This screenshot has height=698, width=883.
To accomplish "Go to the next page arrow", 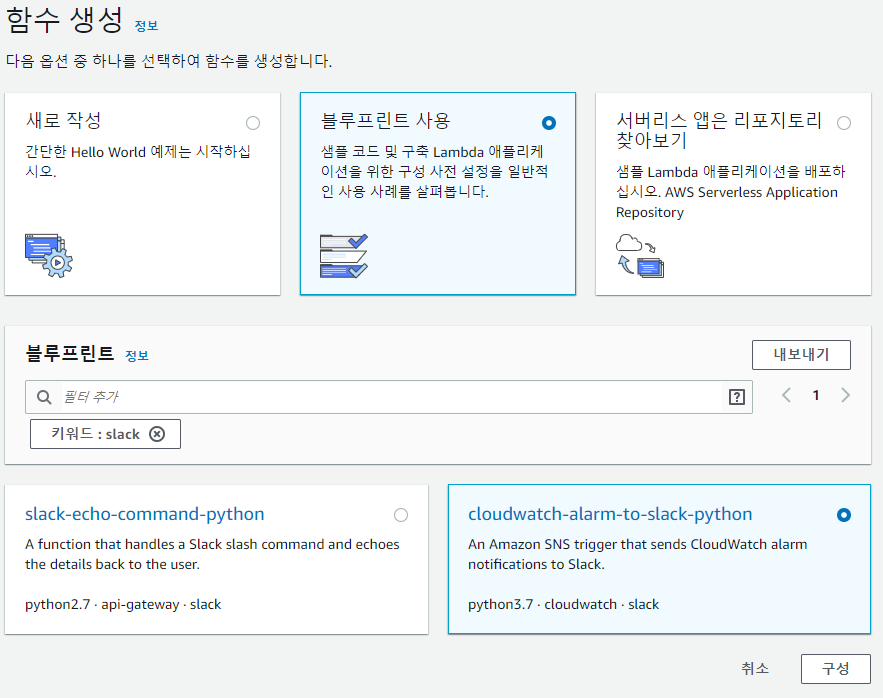I will tap(845, 395).
